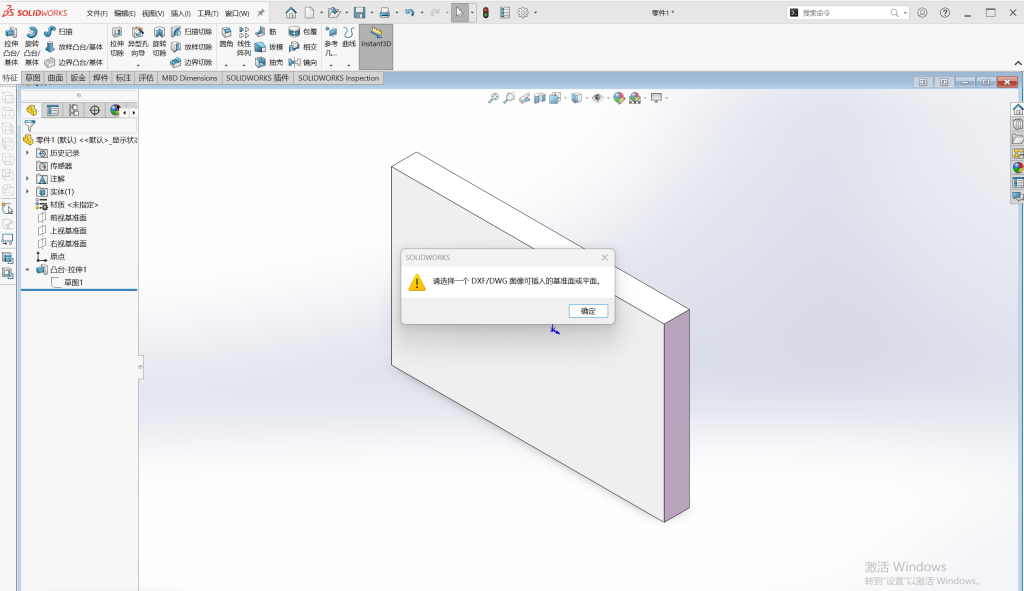This screenshot has width=1024, height=591.
Task: Select the 边界凸台/基体 boundary boss tool
Action: click(74, 63)
